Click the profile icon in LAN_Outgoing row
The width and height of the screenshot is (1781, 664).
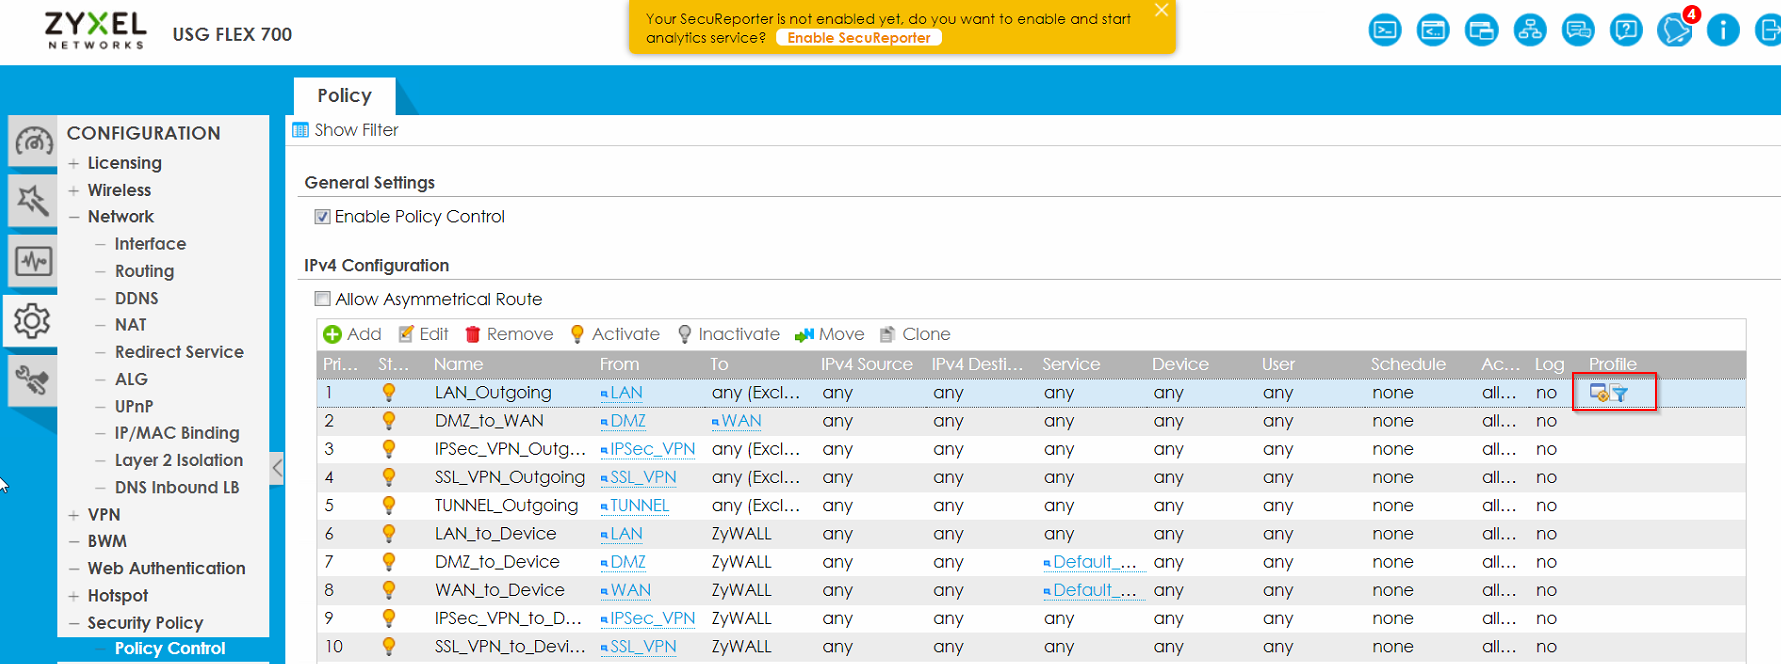(1608, 393)
